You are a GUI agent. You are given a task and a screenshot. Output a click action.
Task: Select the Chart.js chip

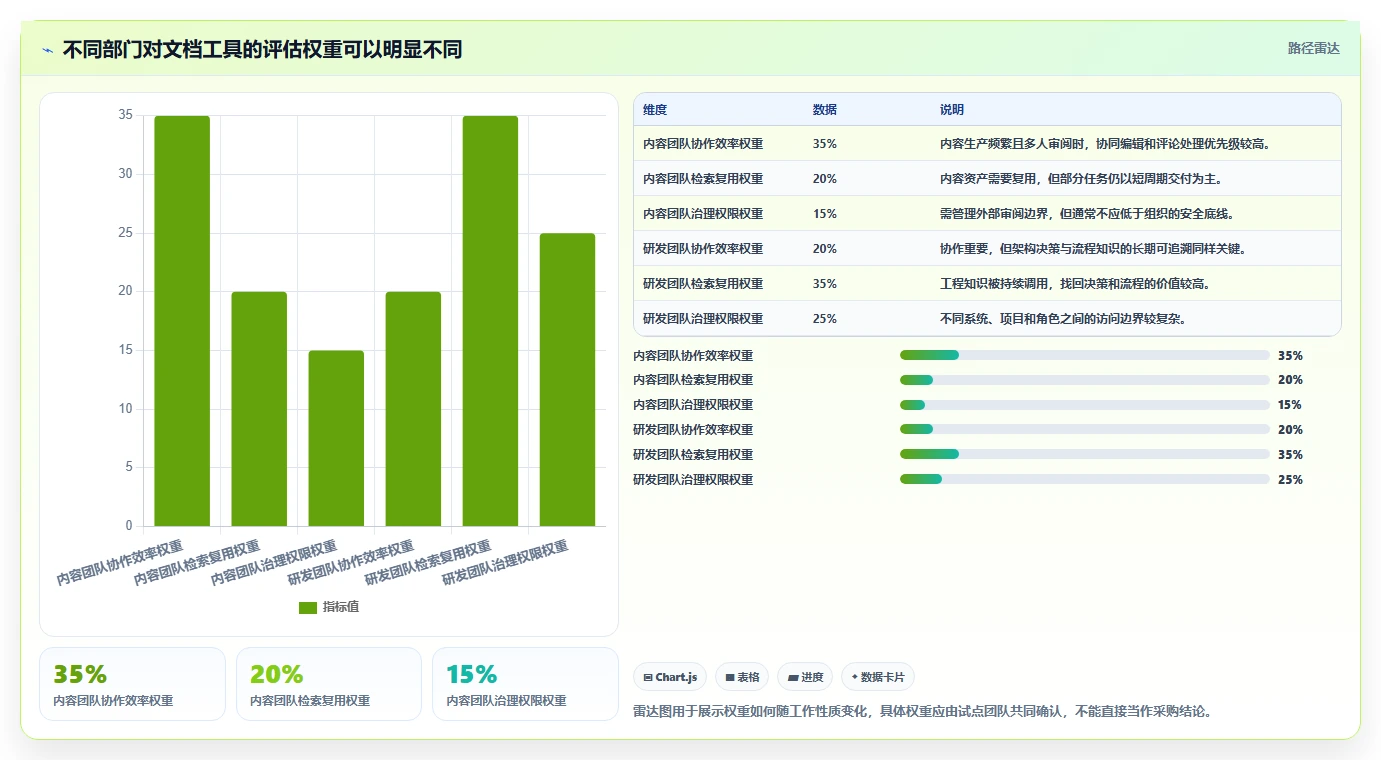(670, 677)
